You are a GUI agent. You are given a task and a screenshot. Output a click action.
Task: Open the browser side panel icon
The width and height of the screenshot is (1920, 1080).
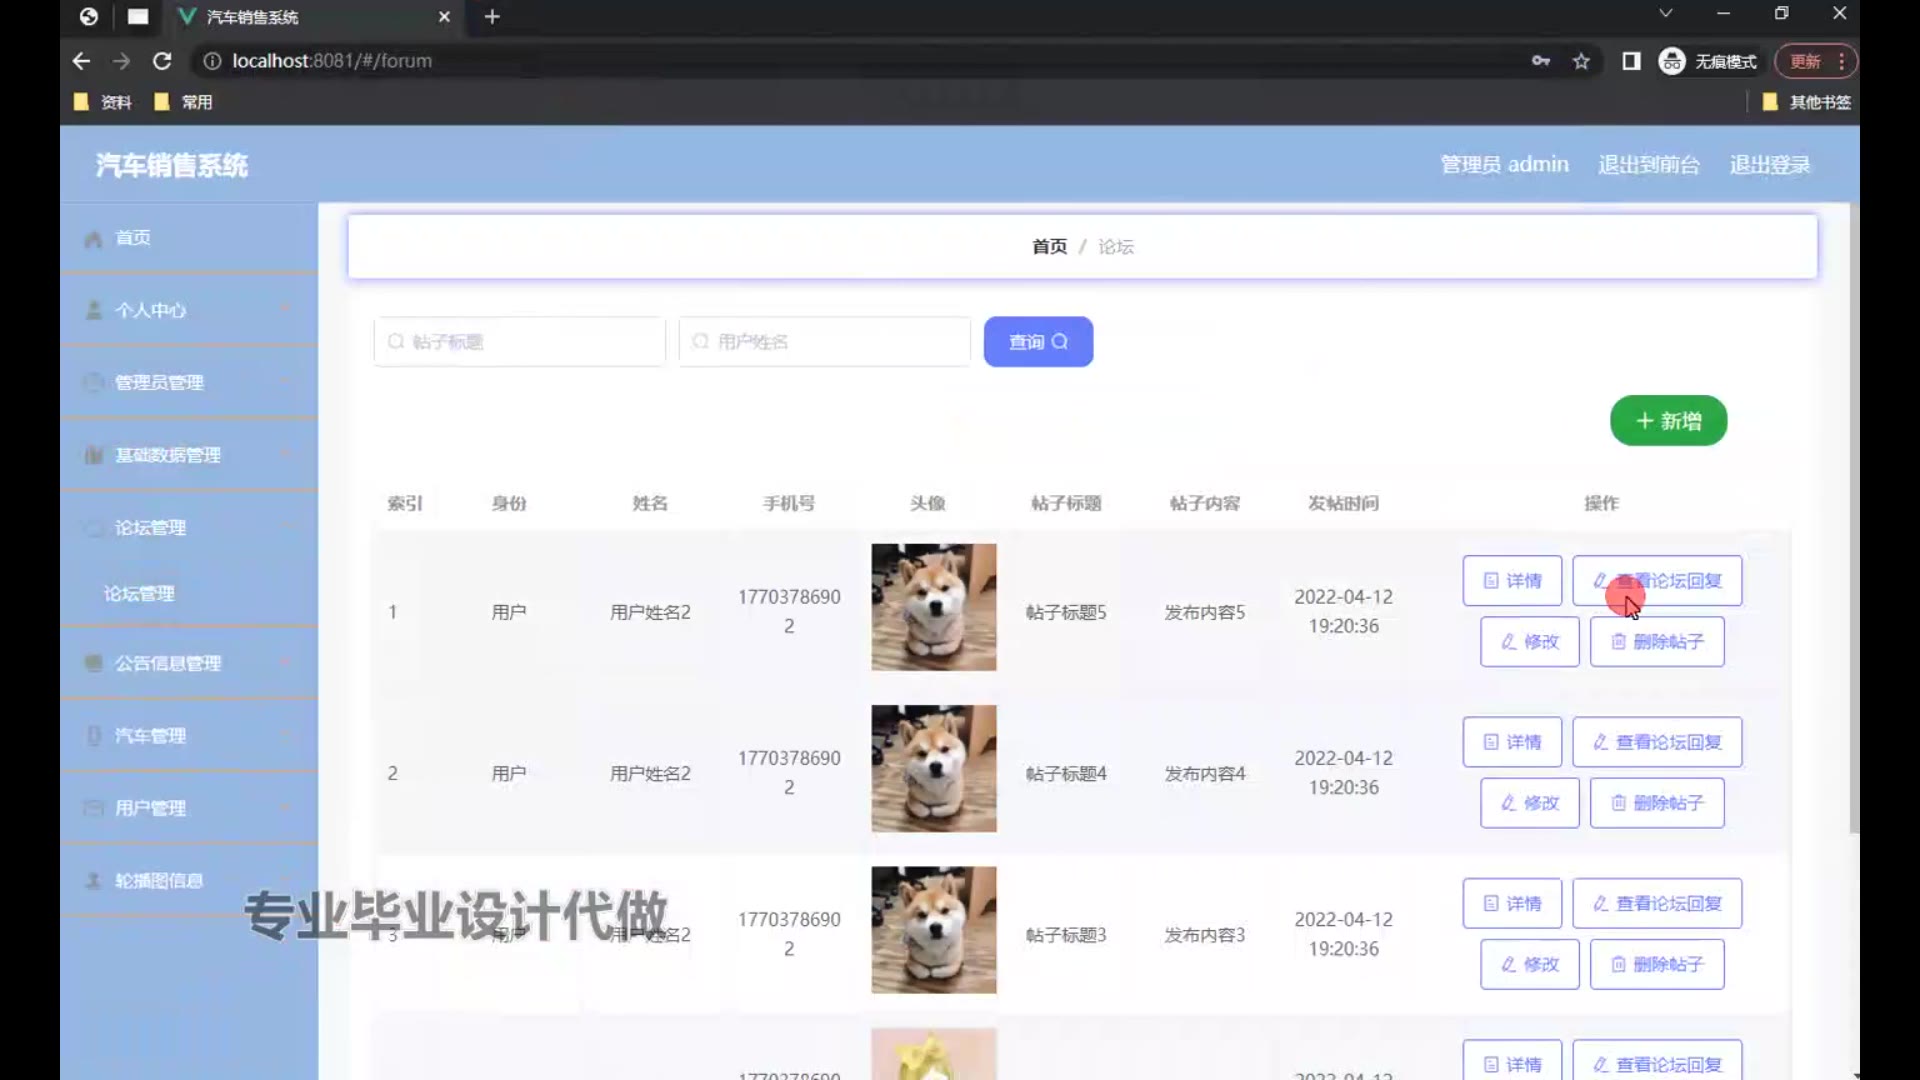point(1631,61)
